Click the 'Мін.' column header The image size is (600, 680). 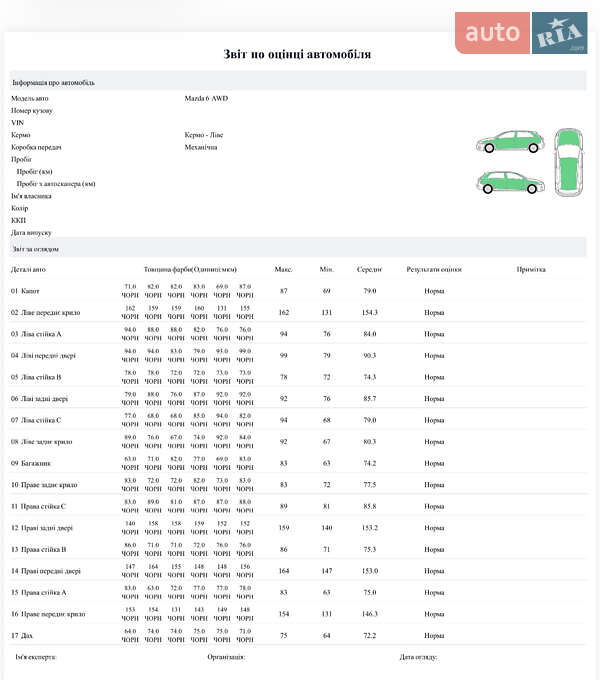coord(326,269)
